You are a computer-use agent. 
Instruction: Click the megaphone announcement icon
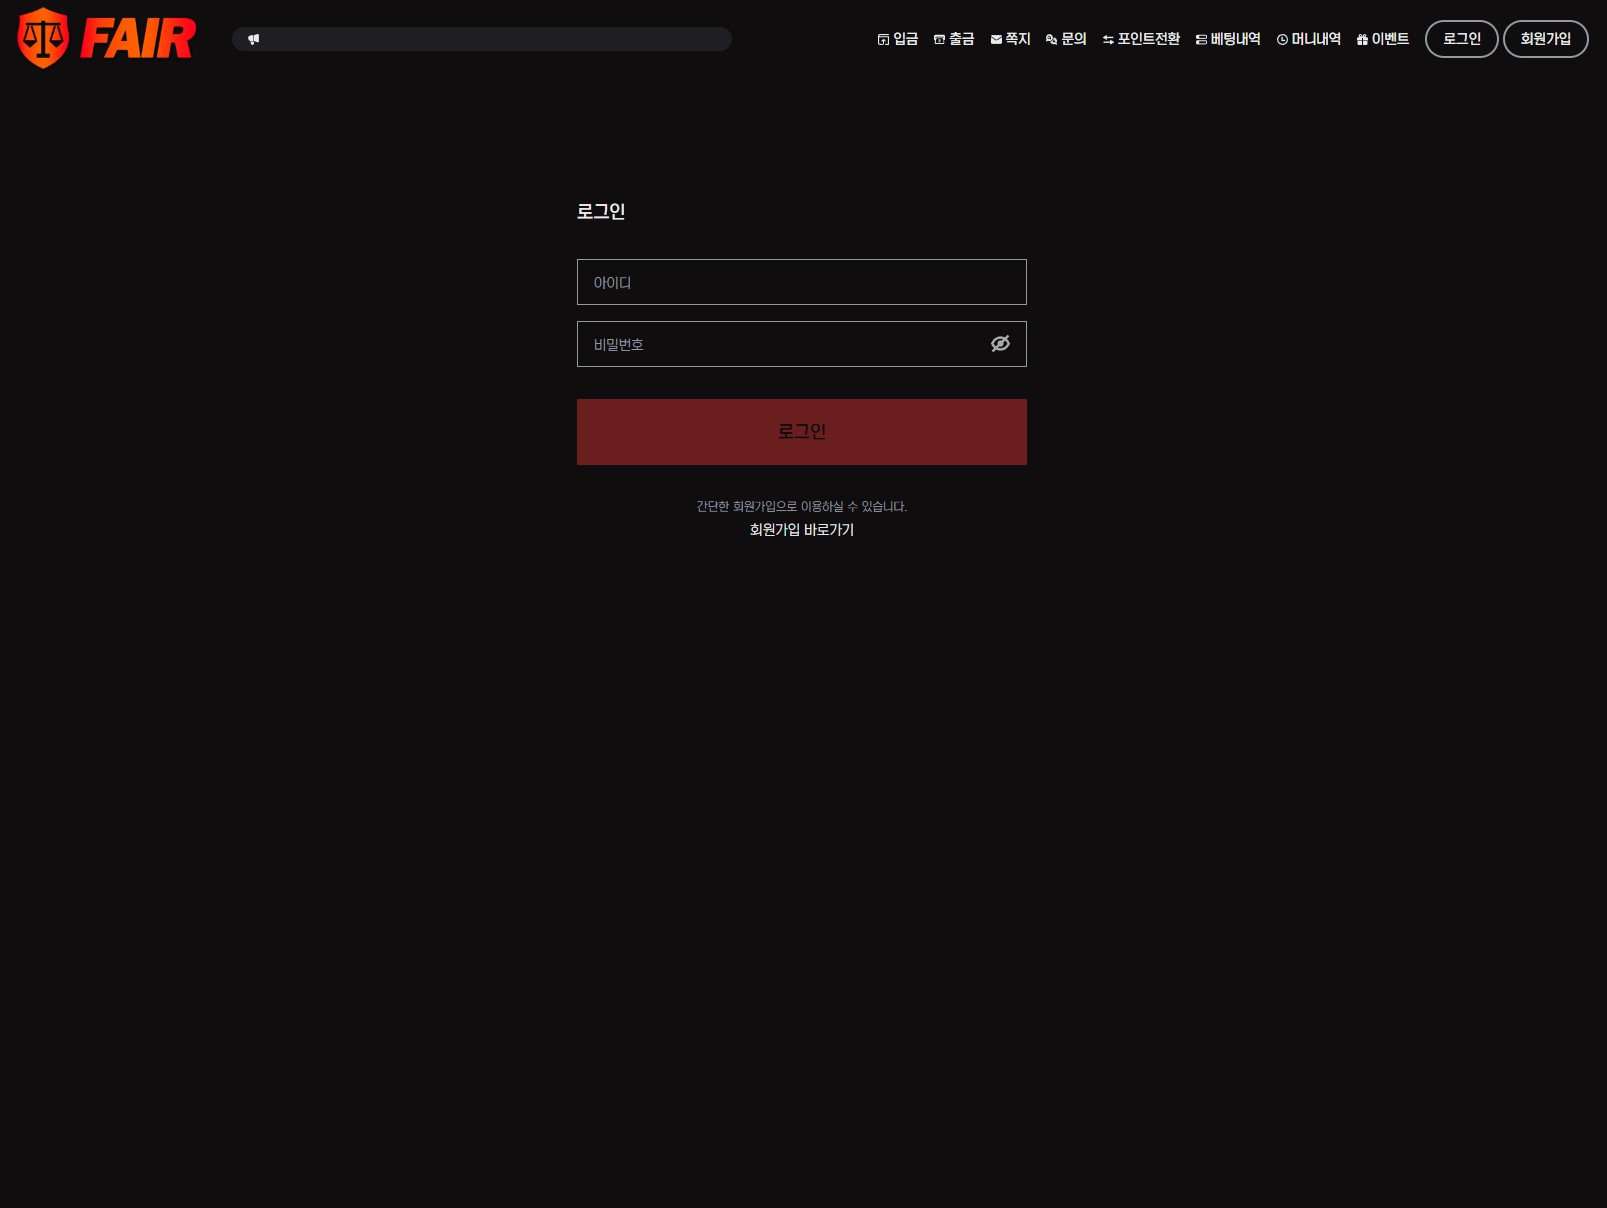[254, 39]
